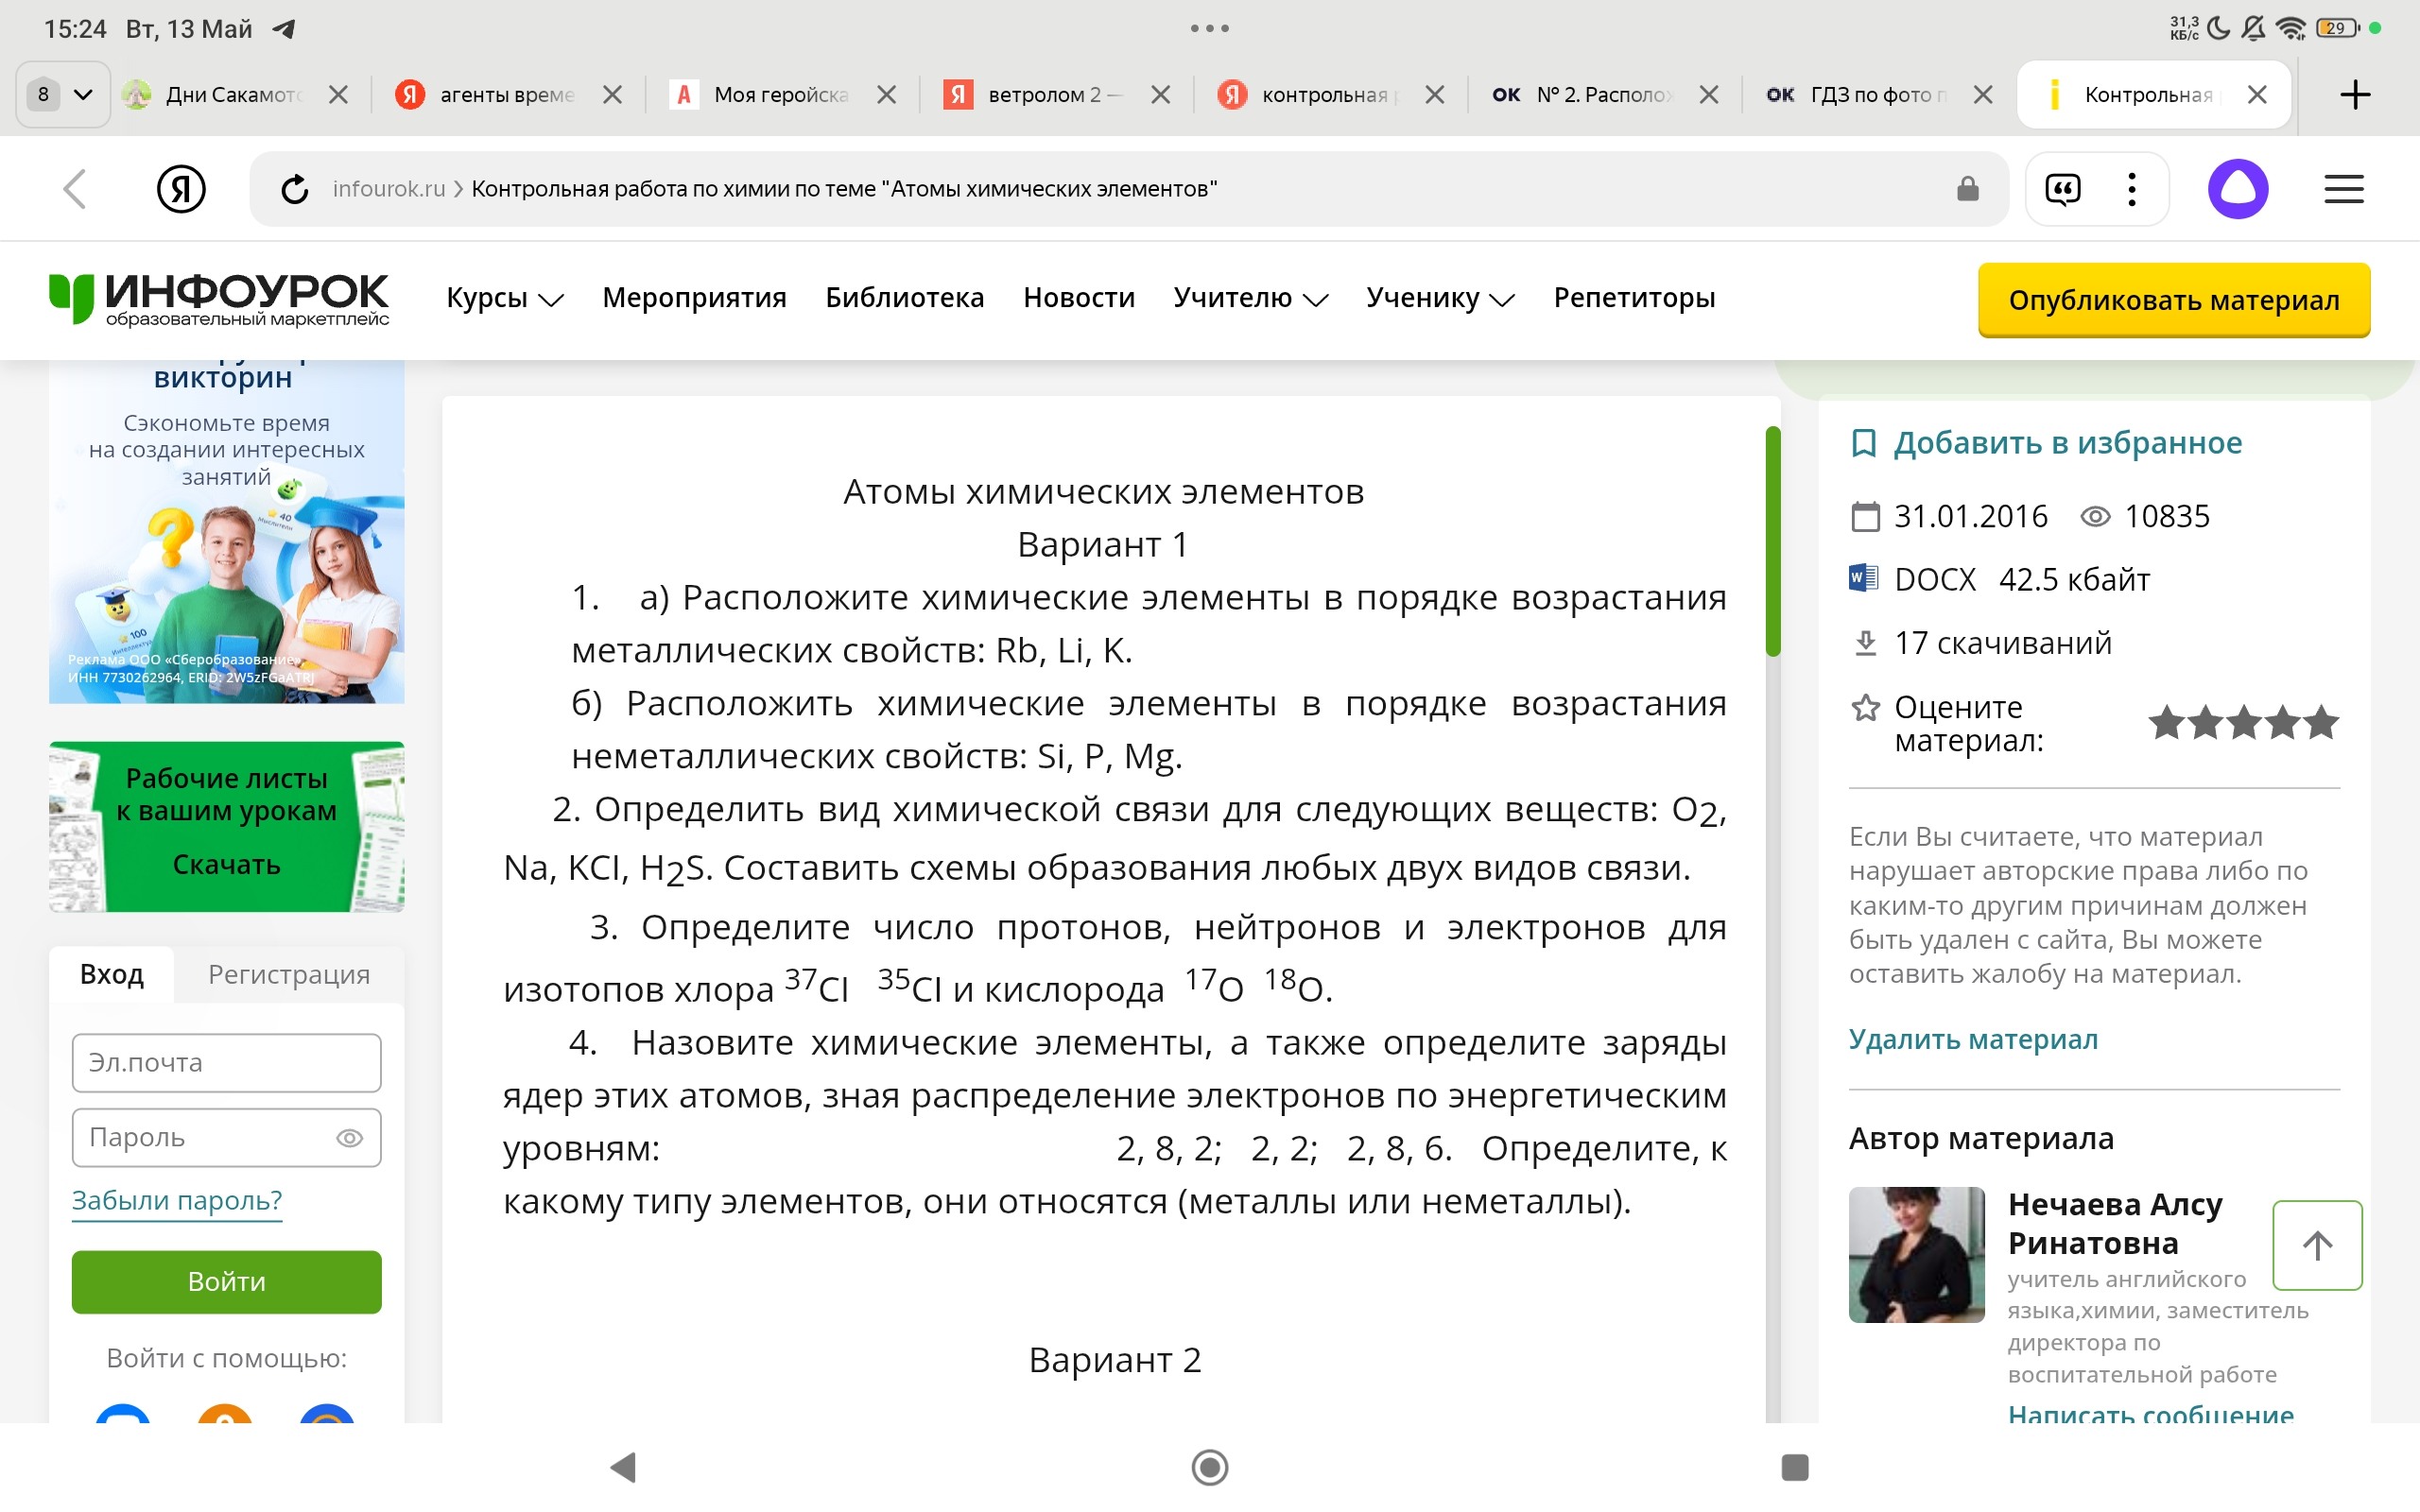The width and height of the screenshot is (2420, 1512).
Task: Open the browser hamburger menu
Action: pyautogui.click(x=2343, y=189)
